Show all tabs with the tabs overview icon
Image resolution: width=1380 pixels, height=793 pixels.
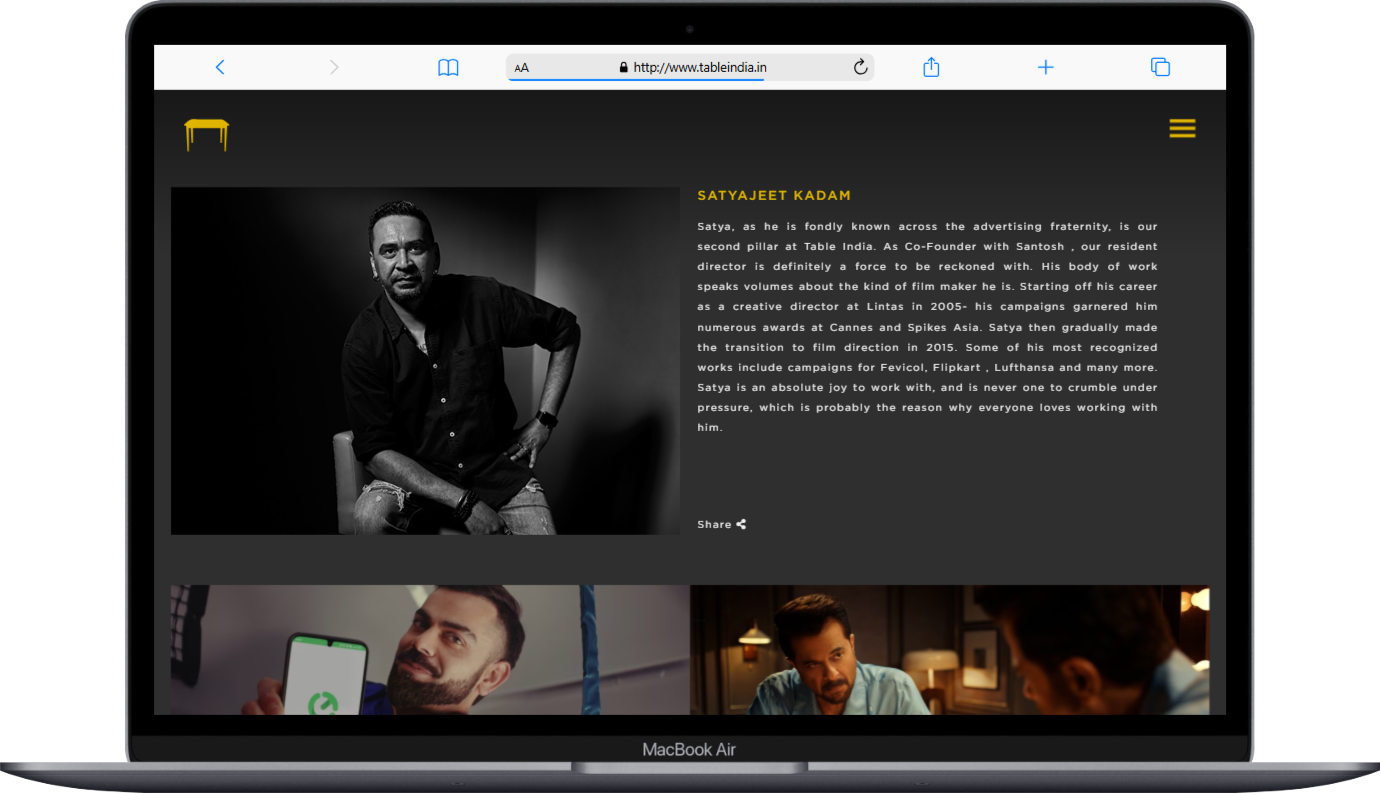[1160, 67]
